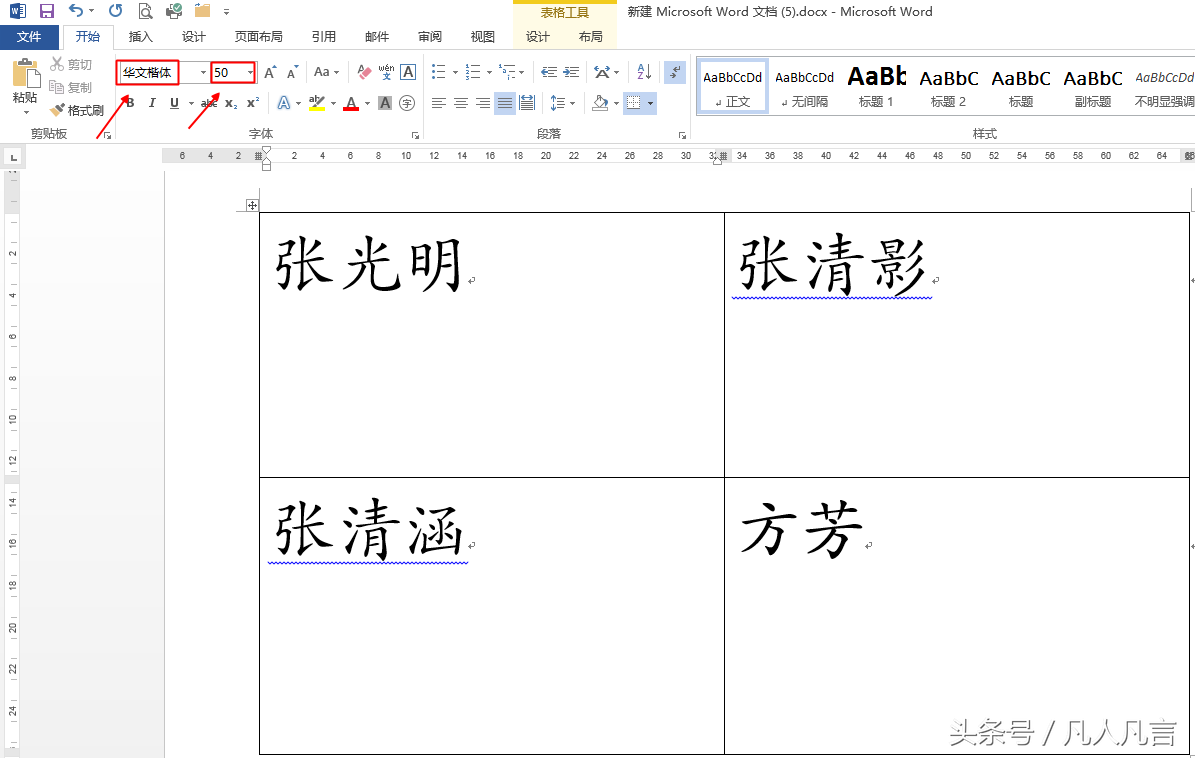Click the Character Border icon
The image size is (1195, 758).
tap(408, 72)
